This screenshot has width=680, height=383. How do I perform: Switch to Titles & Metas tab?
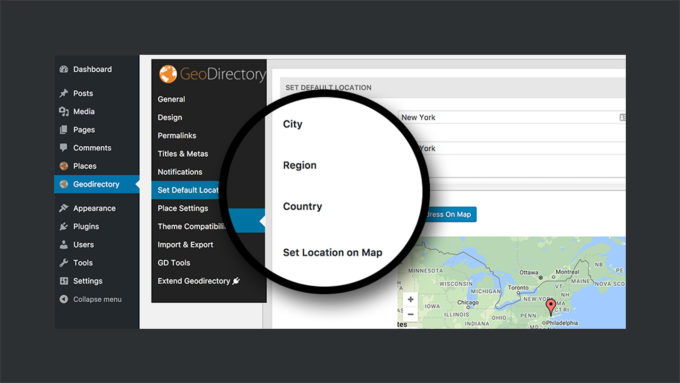(x=183, y=154)
